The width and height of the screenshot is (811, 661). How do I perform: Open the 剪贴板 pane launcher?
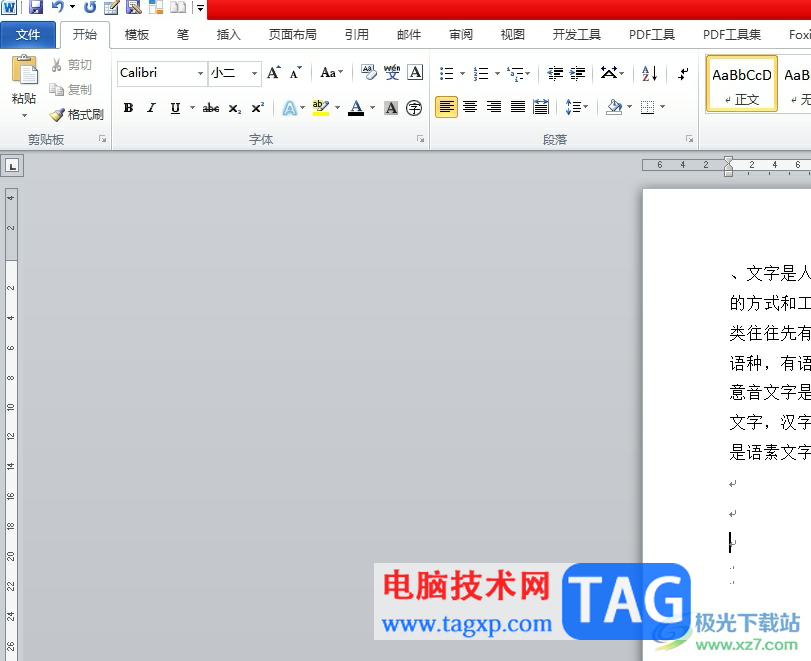102,139
